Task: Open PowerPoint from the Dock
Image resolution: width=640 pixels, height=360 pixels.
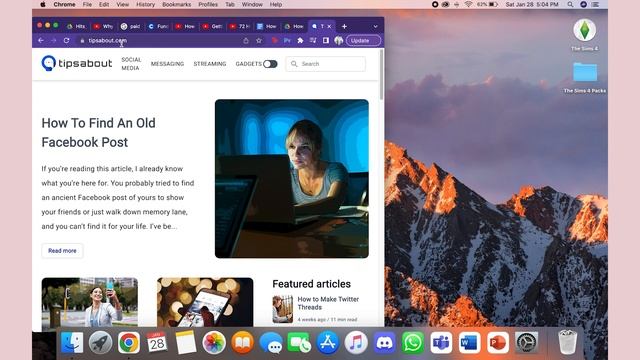Action: 498,342
